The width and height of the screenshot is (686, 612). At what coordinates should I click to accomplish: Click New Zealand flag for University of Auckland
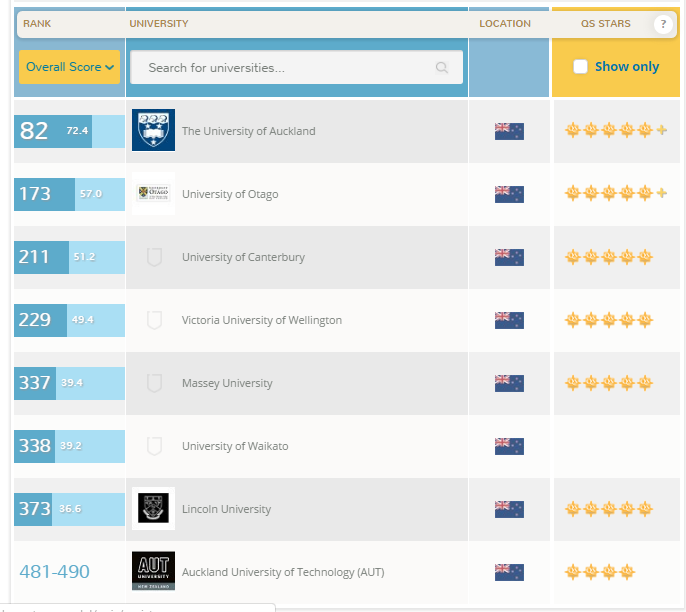coord(509,131)
